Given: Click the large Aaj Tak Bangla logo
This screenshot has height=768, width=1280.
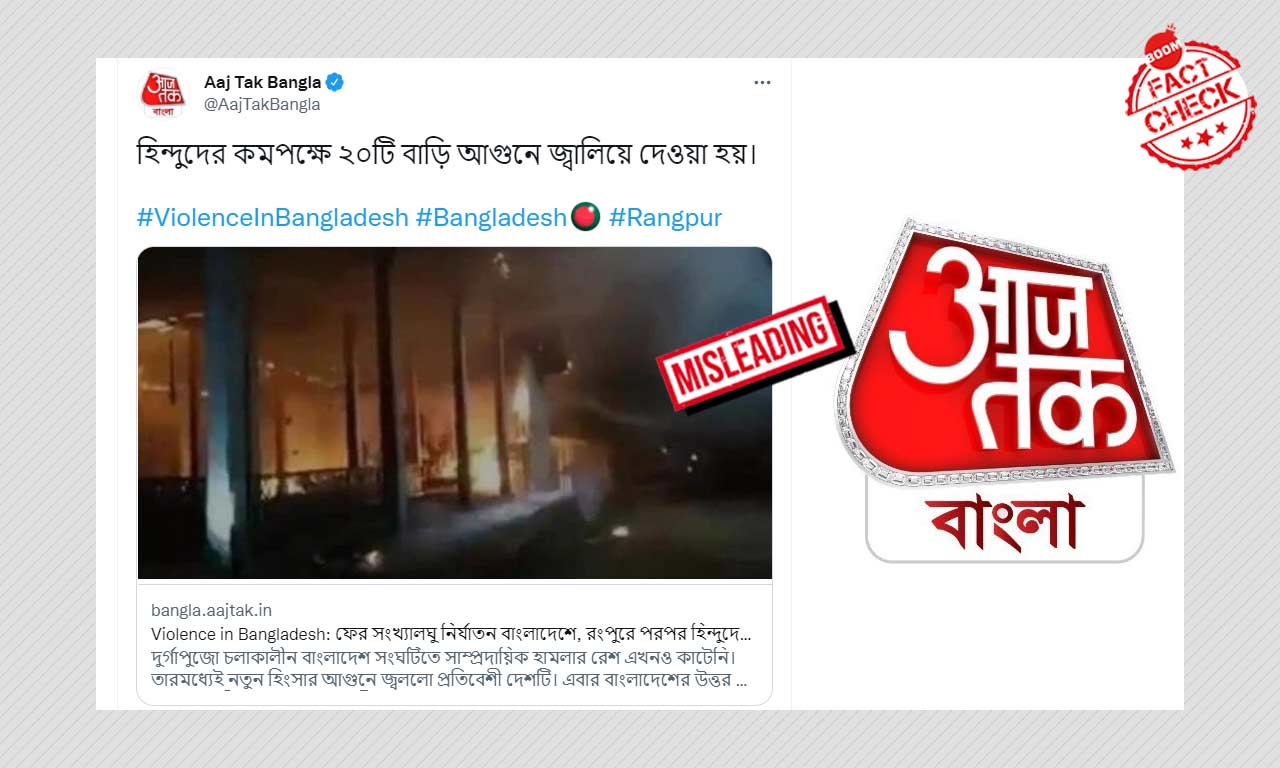Looking at the screenshot, I should [x=1005, y=390].
